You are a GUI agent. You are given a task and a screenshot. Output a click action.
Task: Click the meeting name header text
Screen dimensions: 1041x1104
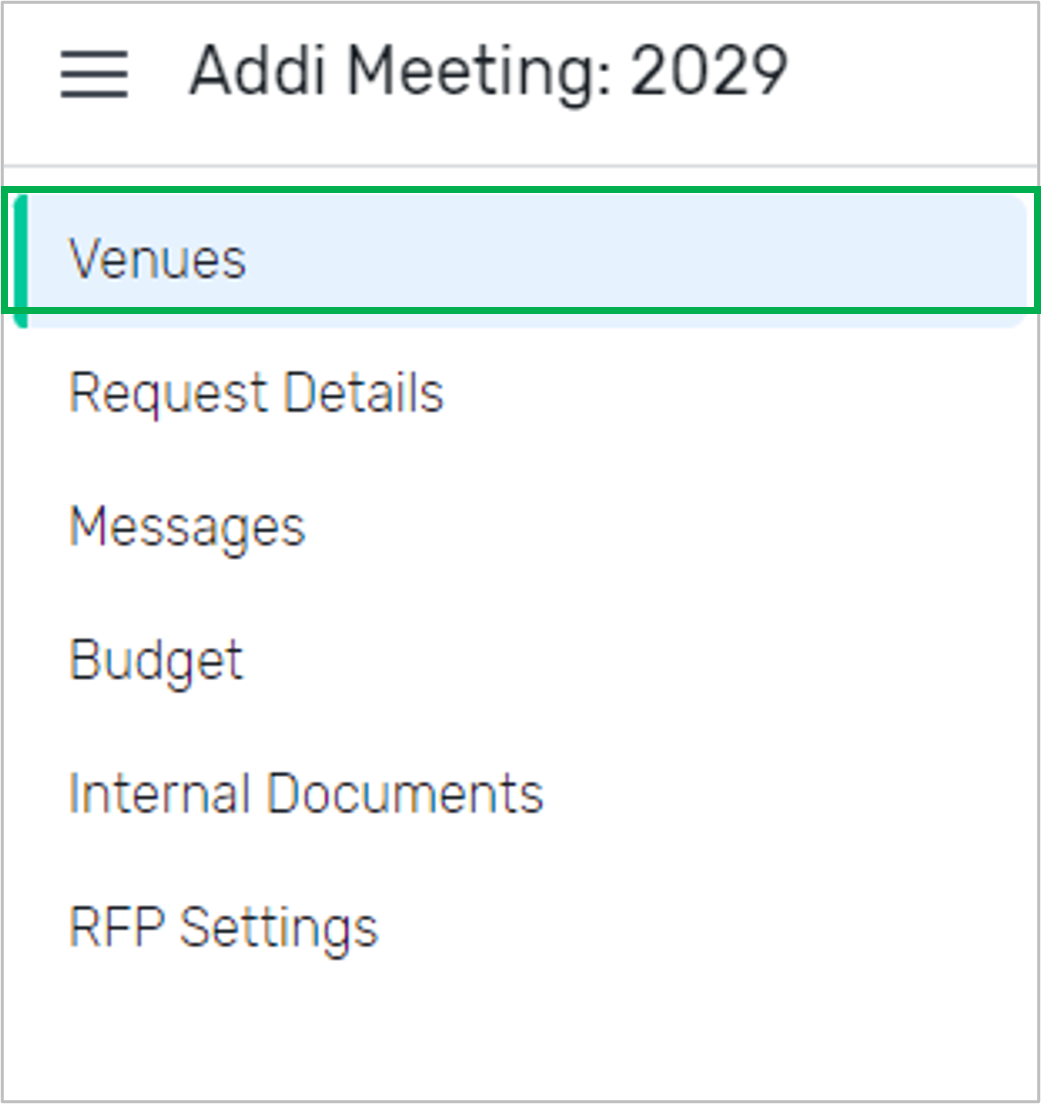click(x=488, y=72)
